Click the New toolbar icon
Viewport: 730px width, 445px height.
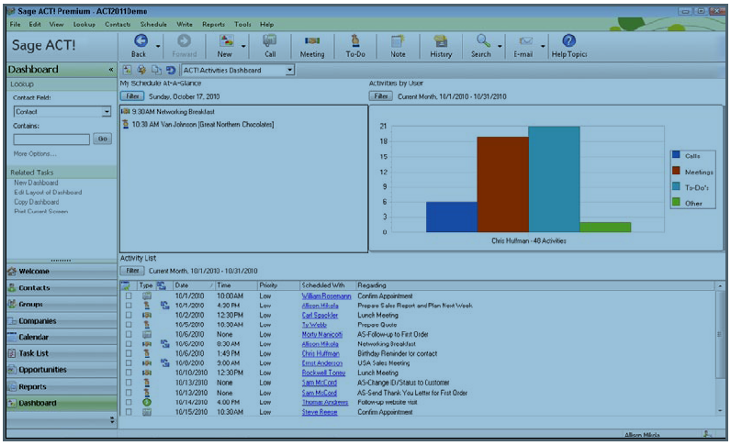226,46
